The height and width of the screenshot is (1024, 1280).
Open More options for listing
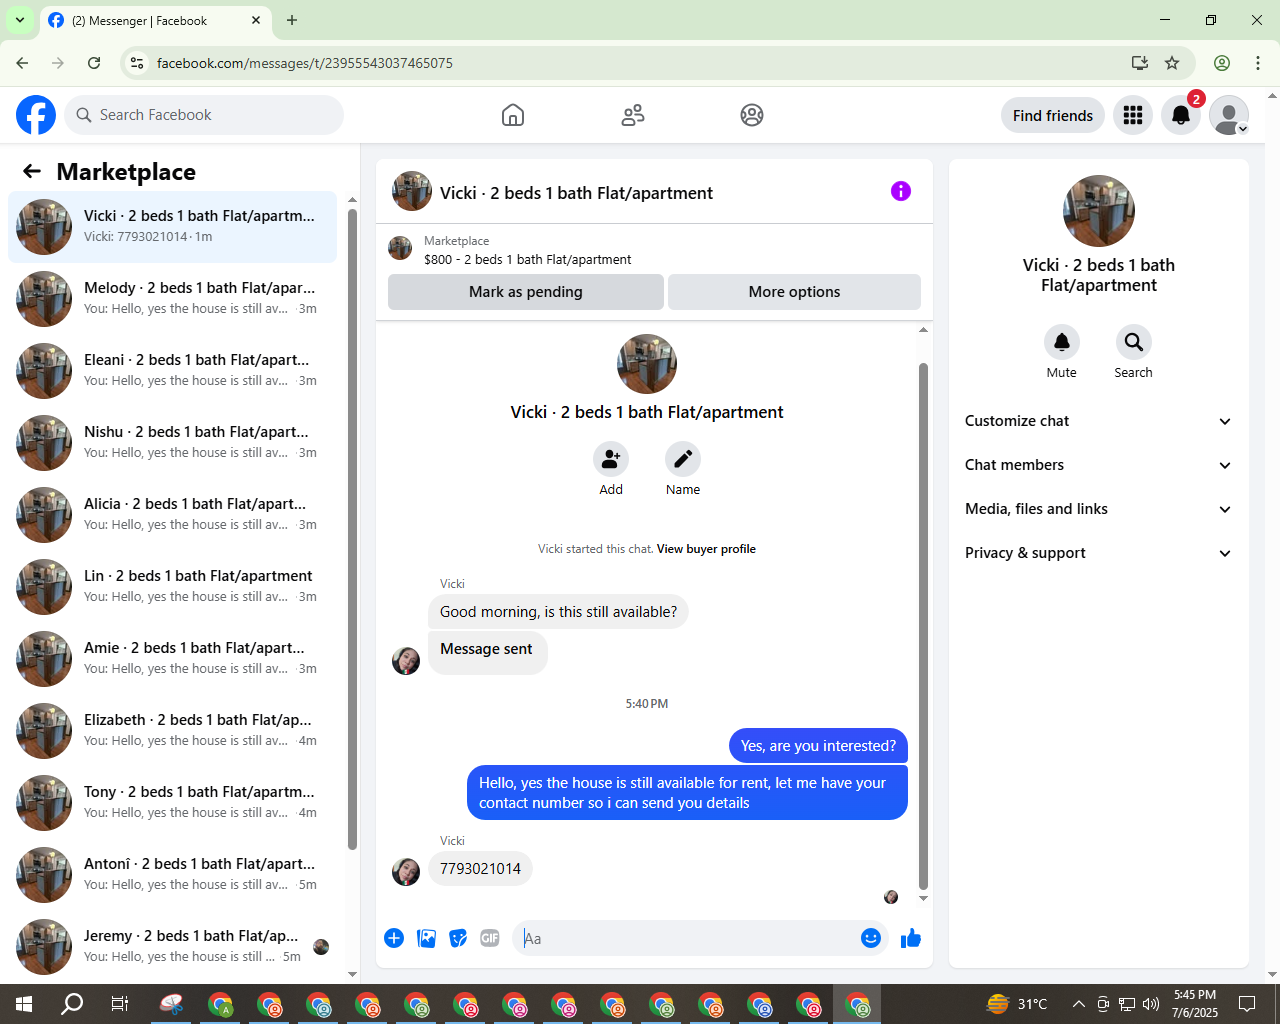794,292
